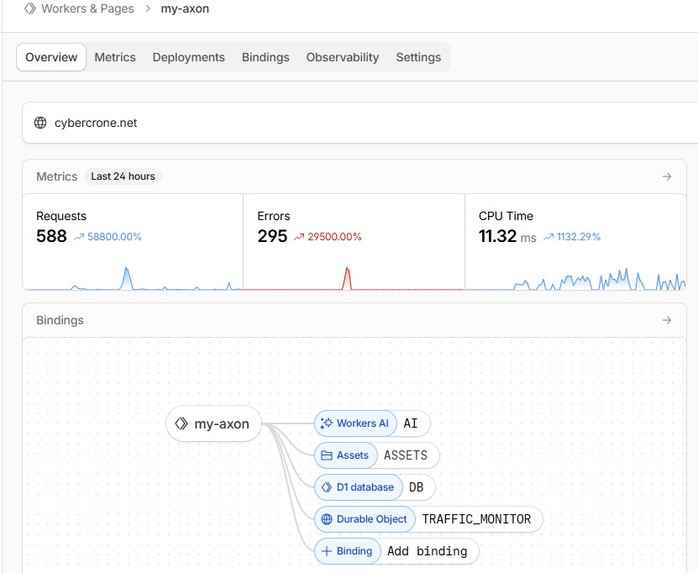Select the my-axon worker node
The height and width of the screenshot is (573, 698).
tap(214, 423)
